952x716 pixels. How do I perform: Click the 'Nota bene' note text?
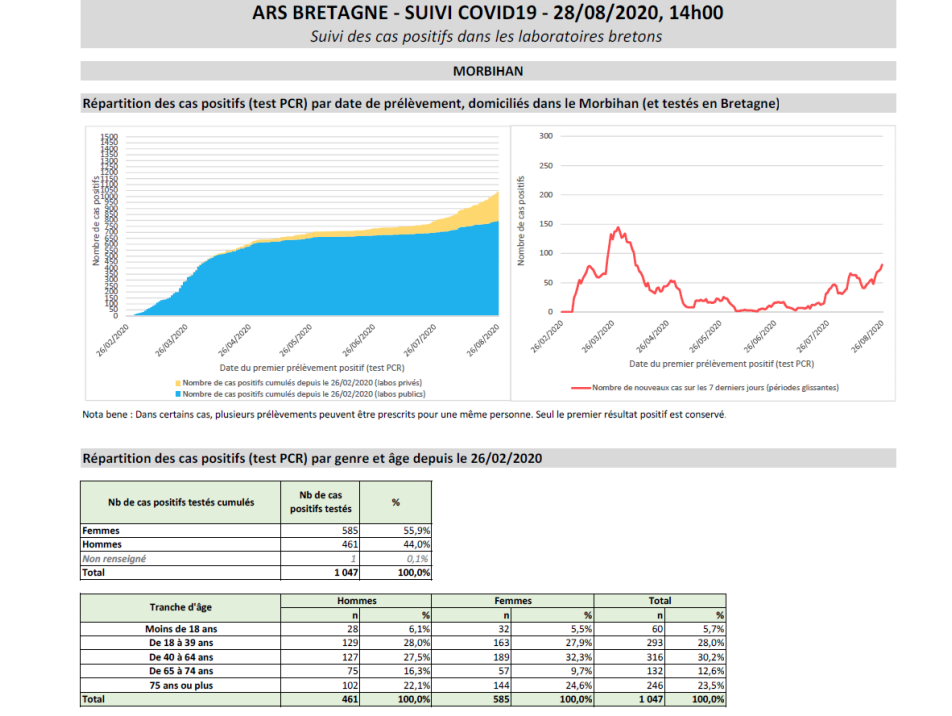(404, 415)
